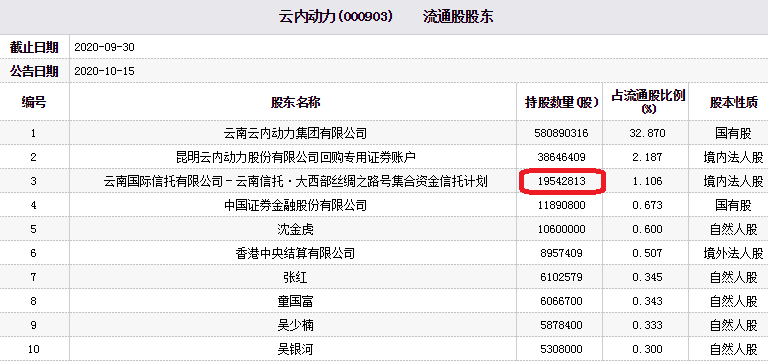Screen dimensions: 768x361
Task: Click 自然人股 in the 吴银河 row
Action: coord(733,350)
